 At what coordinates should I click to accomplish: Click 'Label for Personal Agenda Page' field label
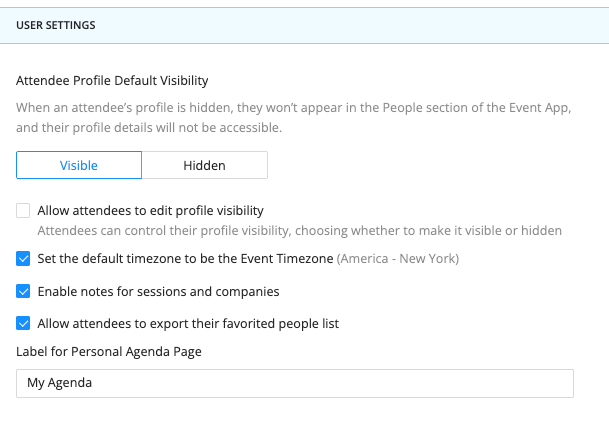coord(109,351)
